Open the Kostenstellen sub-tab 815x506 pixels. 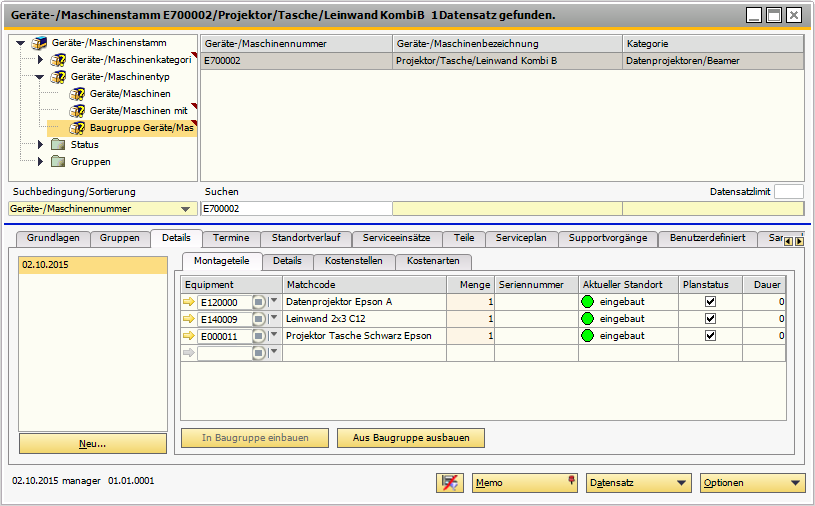354,261
